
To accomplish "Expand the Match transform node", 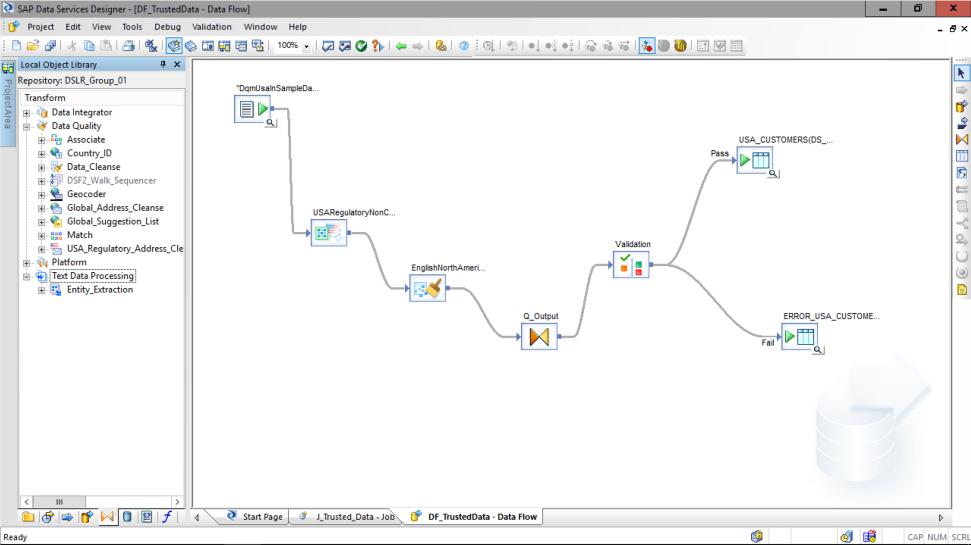I will pyautogui.click(x=41, y=235).
